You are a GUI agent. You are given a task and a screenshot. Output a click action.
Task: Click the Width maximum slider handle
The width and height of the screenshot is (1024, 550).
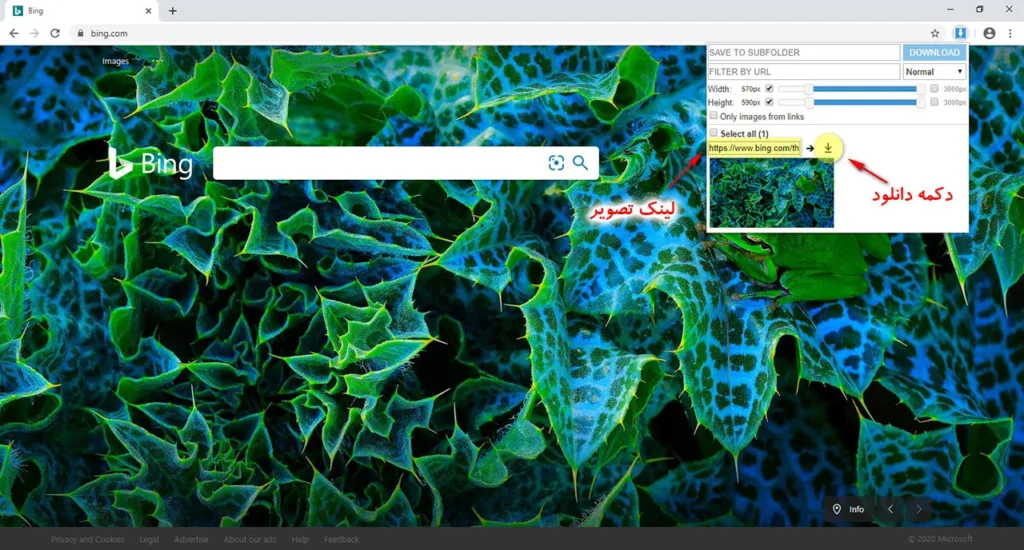(921, 89)
